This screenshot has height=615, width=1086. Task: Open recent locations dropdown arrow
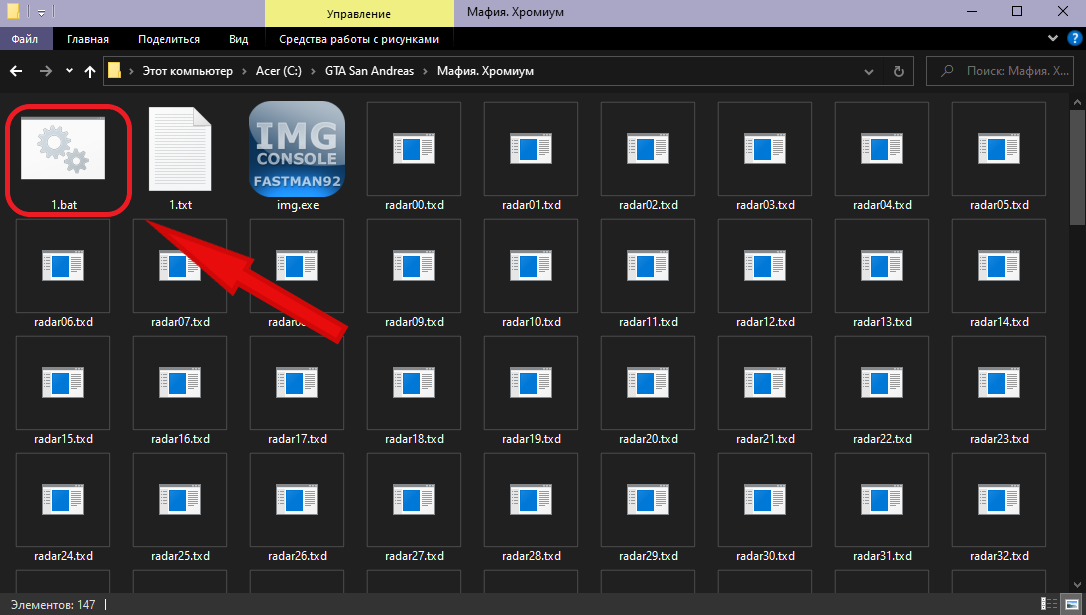[69, 71]
